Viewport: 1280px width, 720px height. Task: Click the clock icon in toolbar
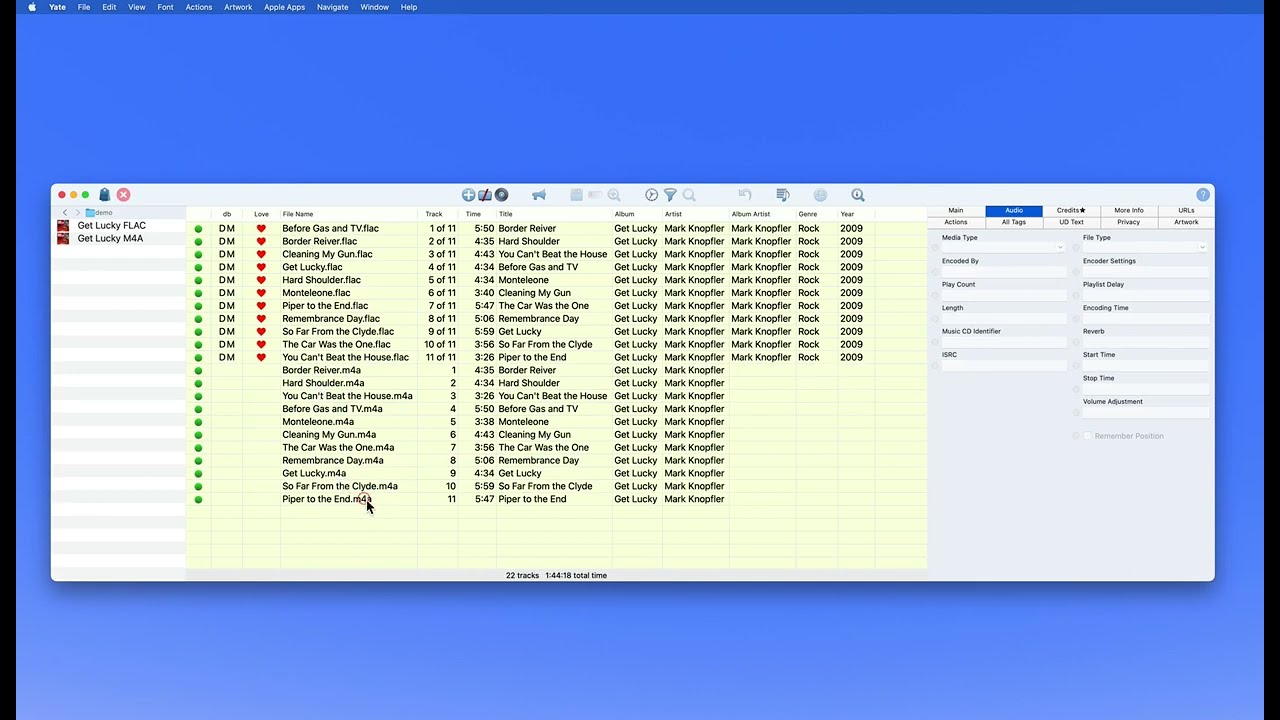pyautogui.click(x=651, y=195)
